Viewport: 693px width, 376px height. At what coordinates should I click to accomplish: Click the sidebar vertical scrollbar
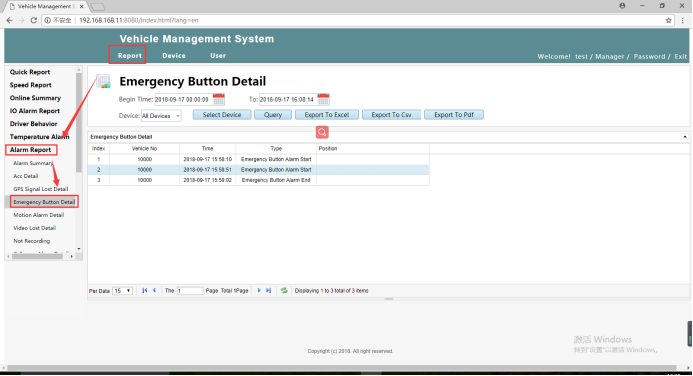coord(79,122)
